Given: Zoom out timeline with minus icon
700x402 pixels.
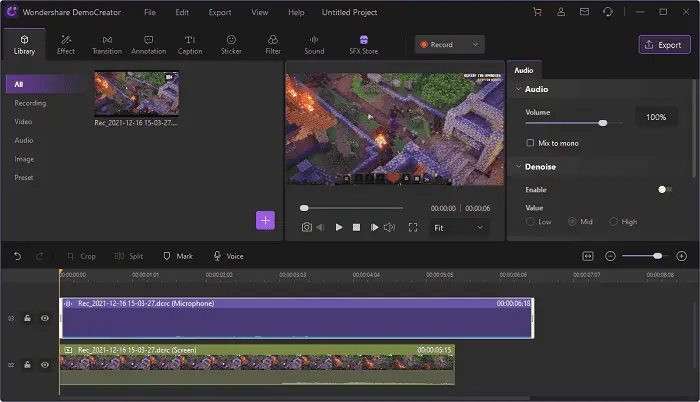Looking at the screenshot, I should click(610, 256).
